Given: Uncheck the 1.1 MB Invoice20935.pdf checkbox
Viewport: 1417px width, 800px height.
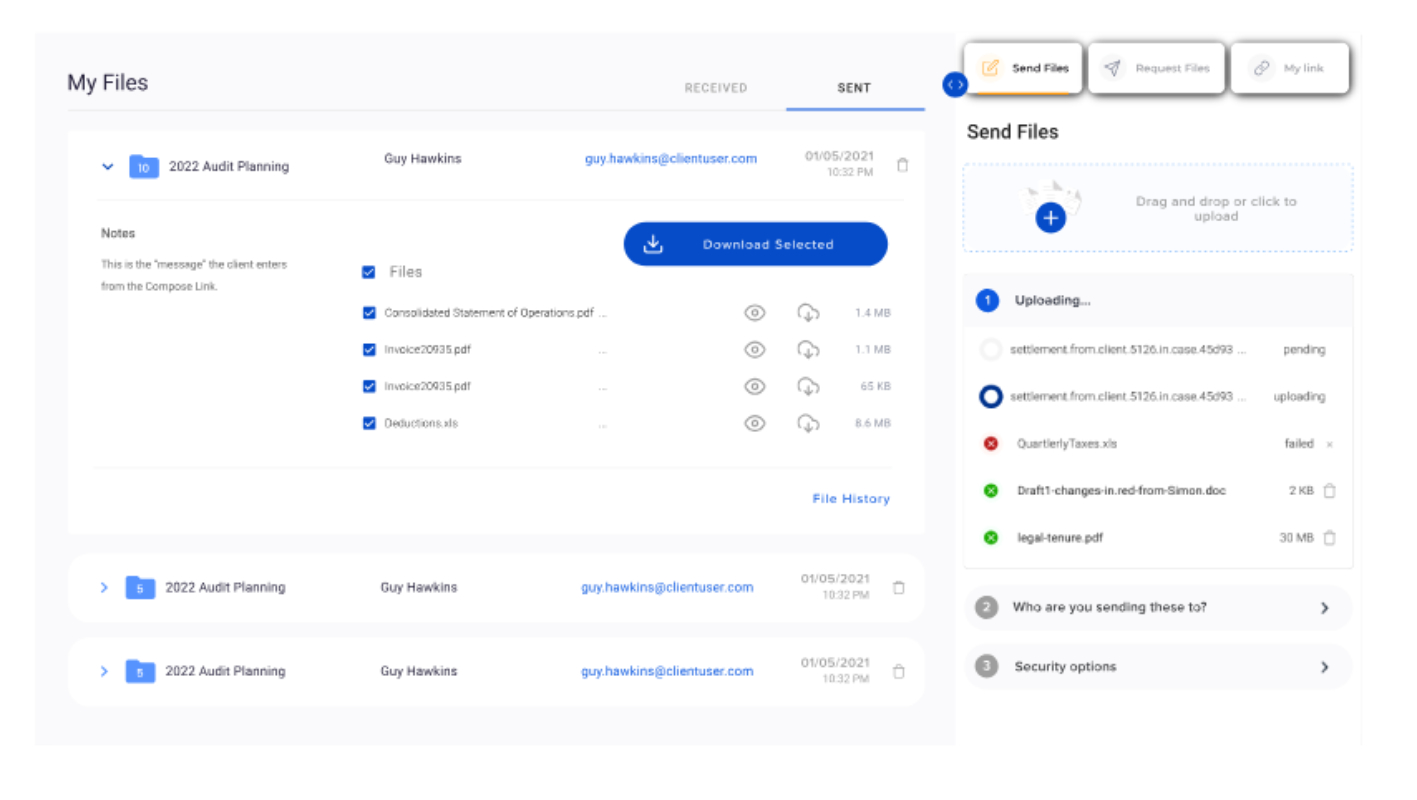Looking at the screenshot, I should [x=369, y=350].
